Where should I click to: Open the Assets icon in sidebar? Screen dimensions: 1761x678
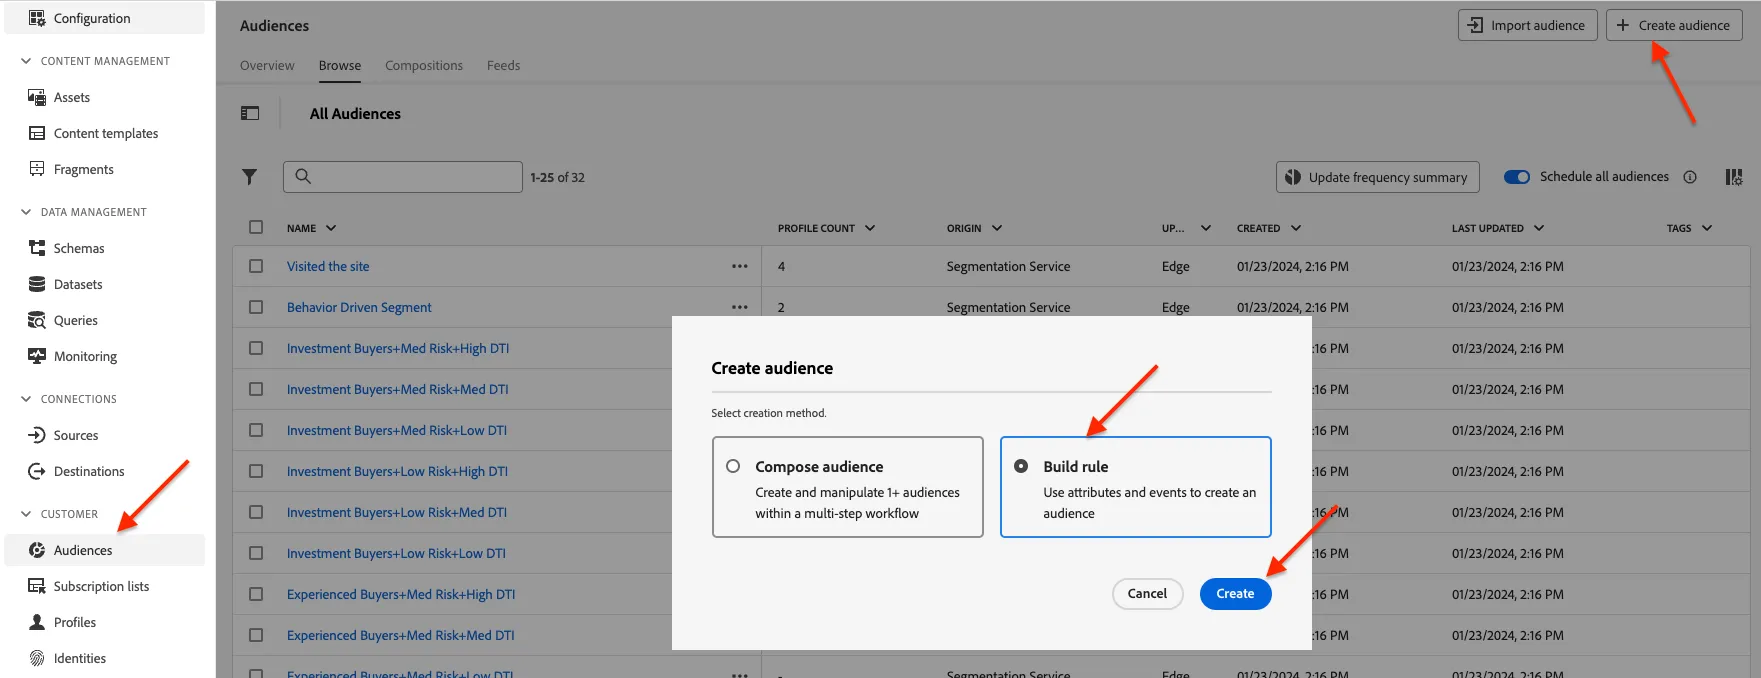coord(37,97)
